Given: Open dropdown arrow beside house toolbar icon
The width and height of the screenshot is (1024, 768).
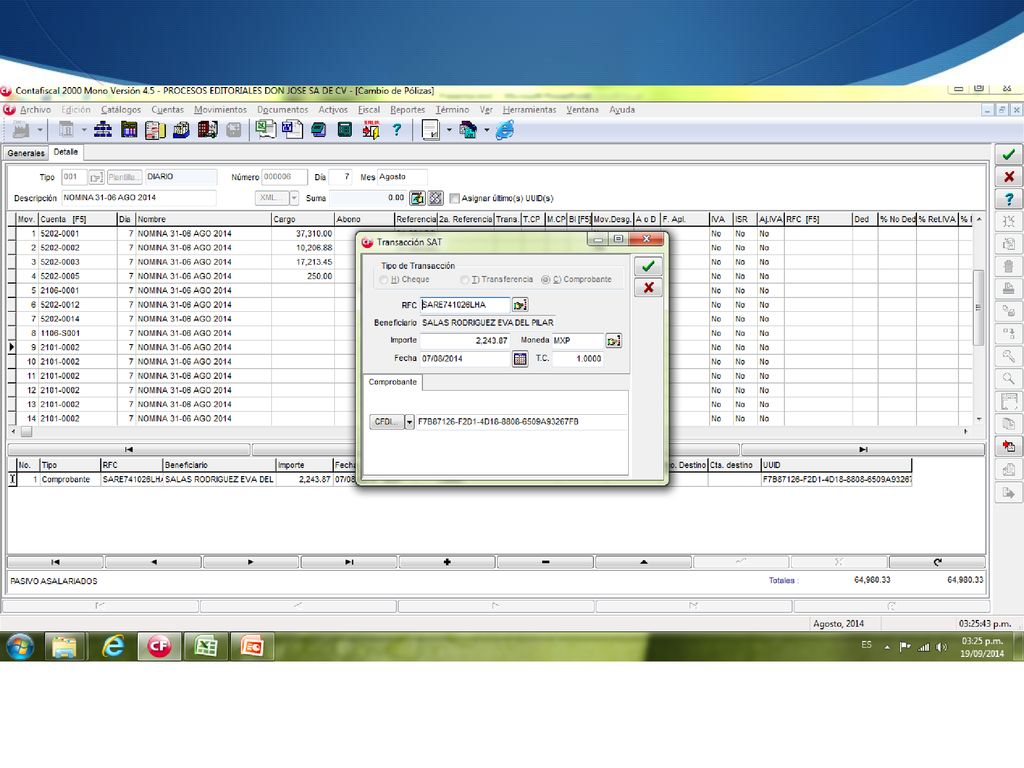Looking at the screenshot, I should pyautogui.click(x=487, y=130).
